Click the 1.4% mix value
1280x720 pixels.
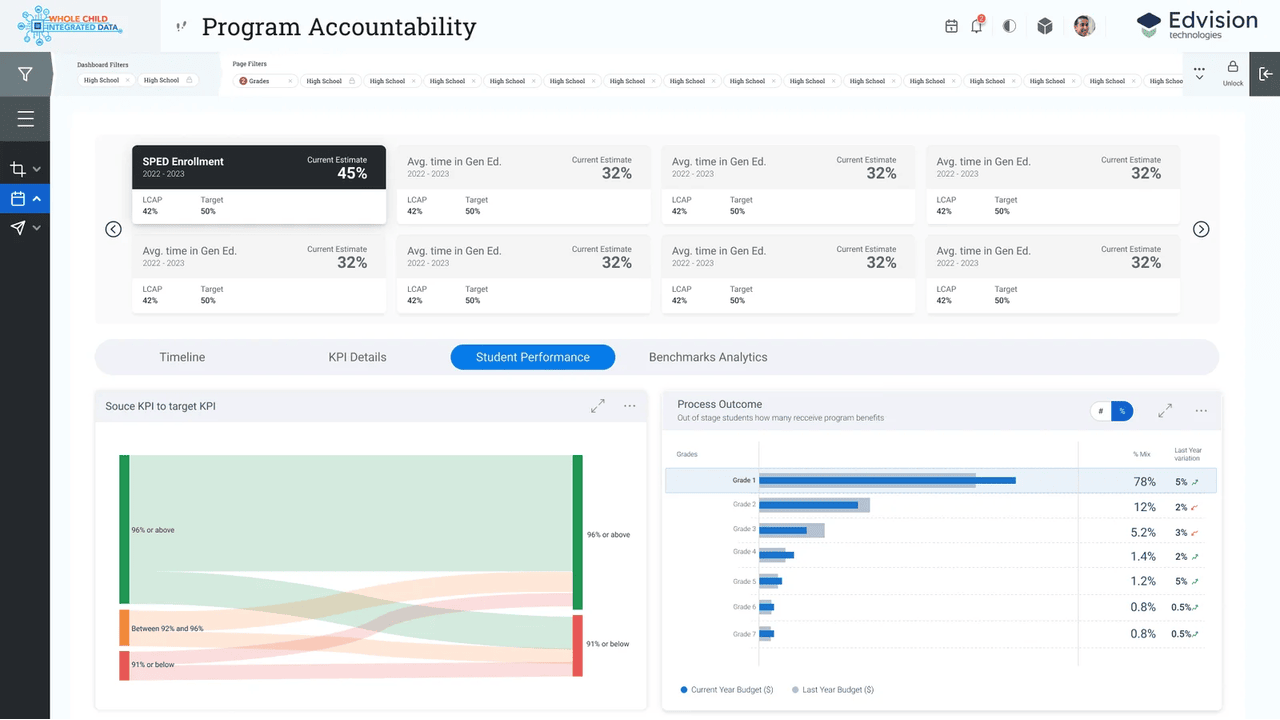coord(1143,557)
